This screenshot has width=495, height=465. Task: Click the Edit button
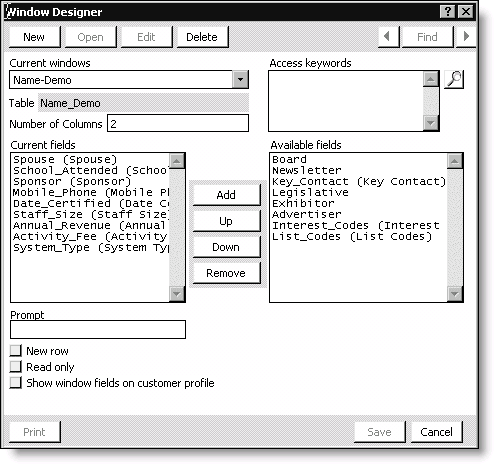click(x=147, y=37)
